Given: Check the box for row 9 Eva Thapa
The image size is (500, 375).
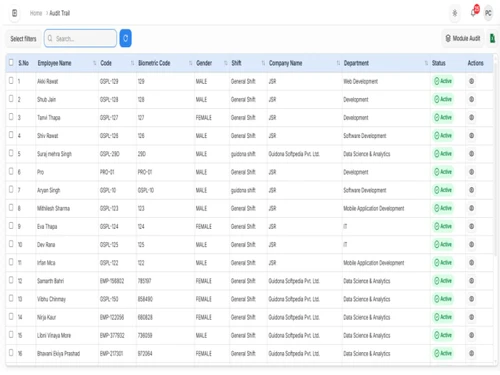Looking at the screenshot, I should click(11, 226).
